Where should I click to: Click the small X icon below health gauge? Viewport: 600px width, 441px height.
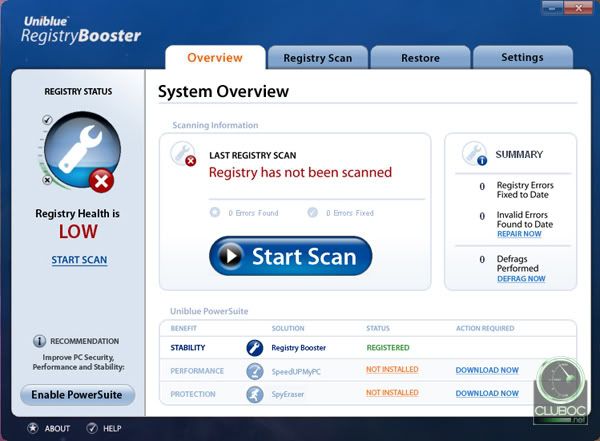point(47,180)
